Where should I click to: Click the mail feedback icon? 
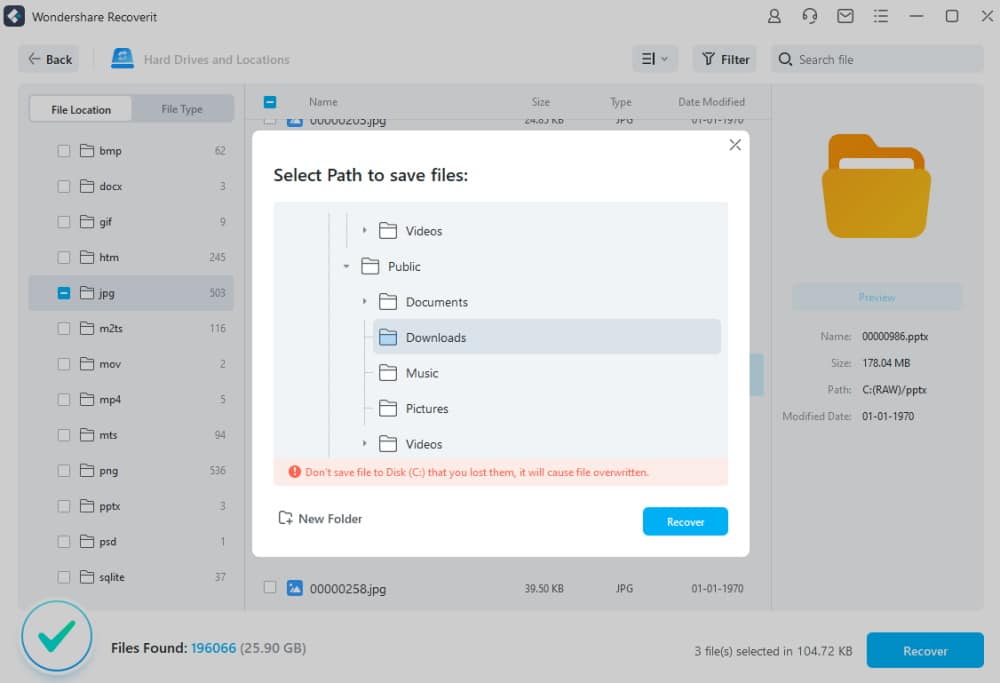[845, 17]
